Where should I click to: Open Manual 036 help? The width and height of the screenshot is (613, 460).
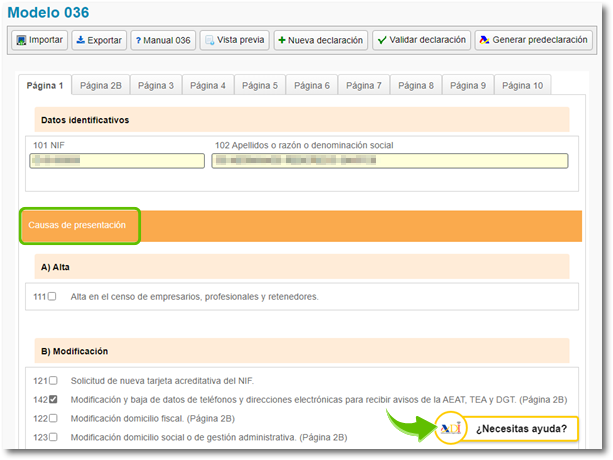(x=162, y=40)
